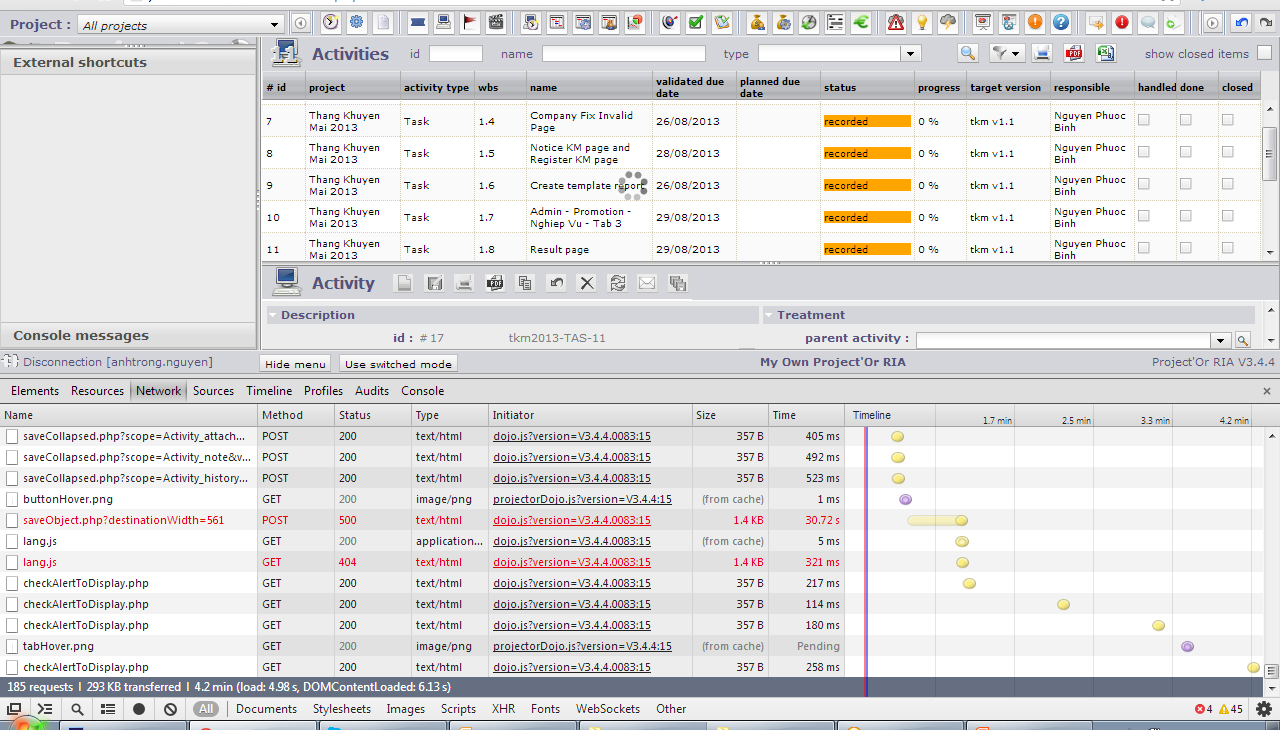Click the Use switched mode button

pos(398,364)
